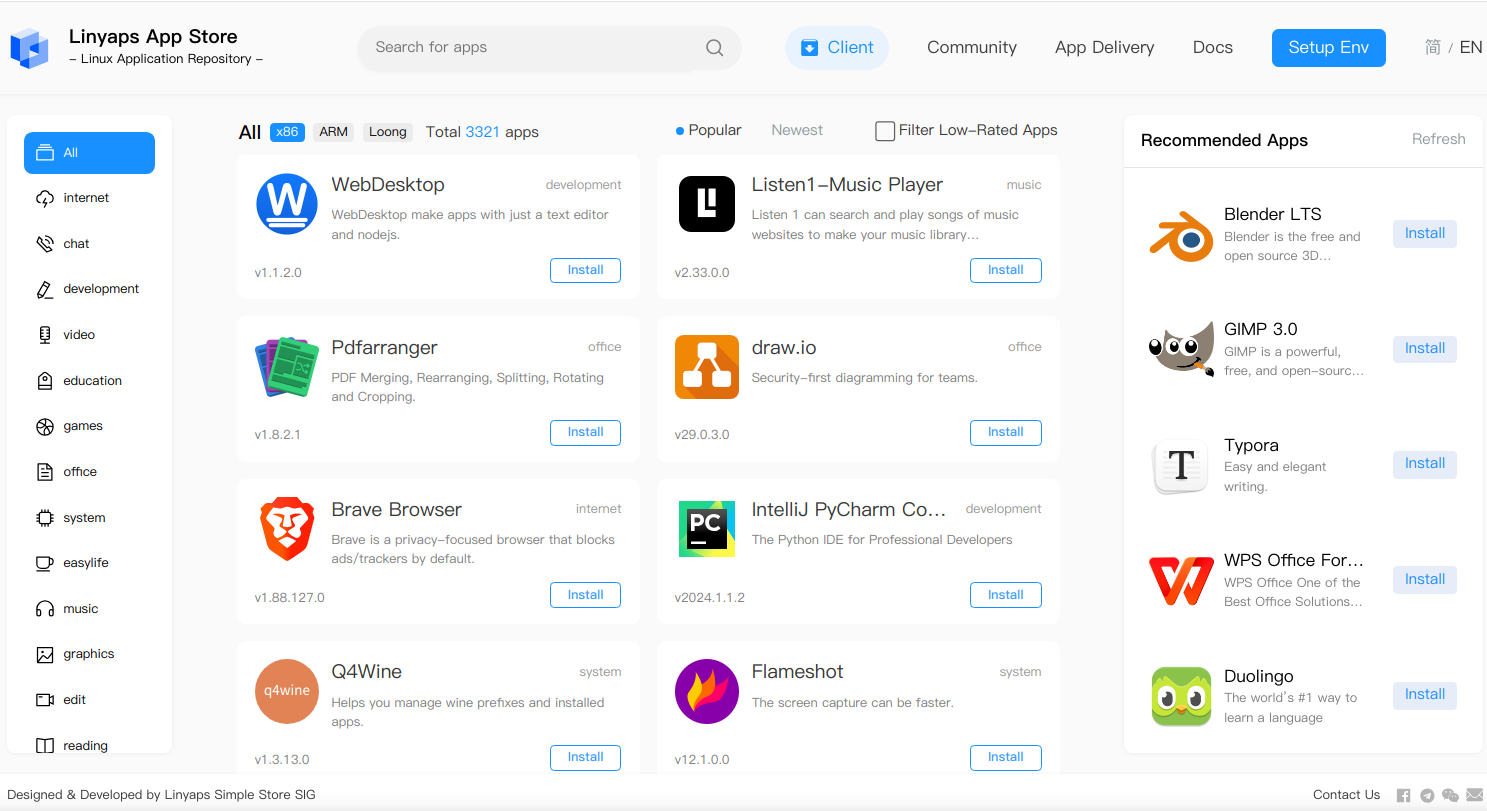Select the games category icon
This screenshot has width=1487, height=811.
46,426
